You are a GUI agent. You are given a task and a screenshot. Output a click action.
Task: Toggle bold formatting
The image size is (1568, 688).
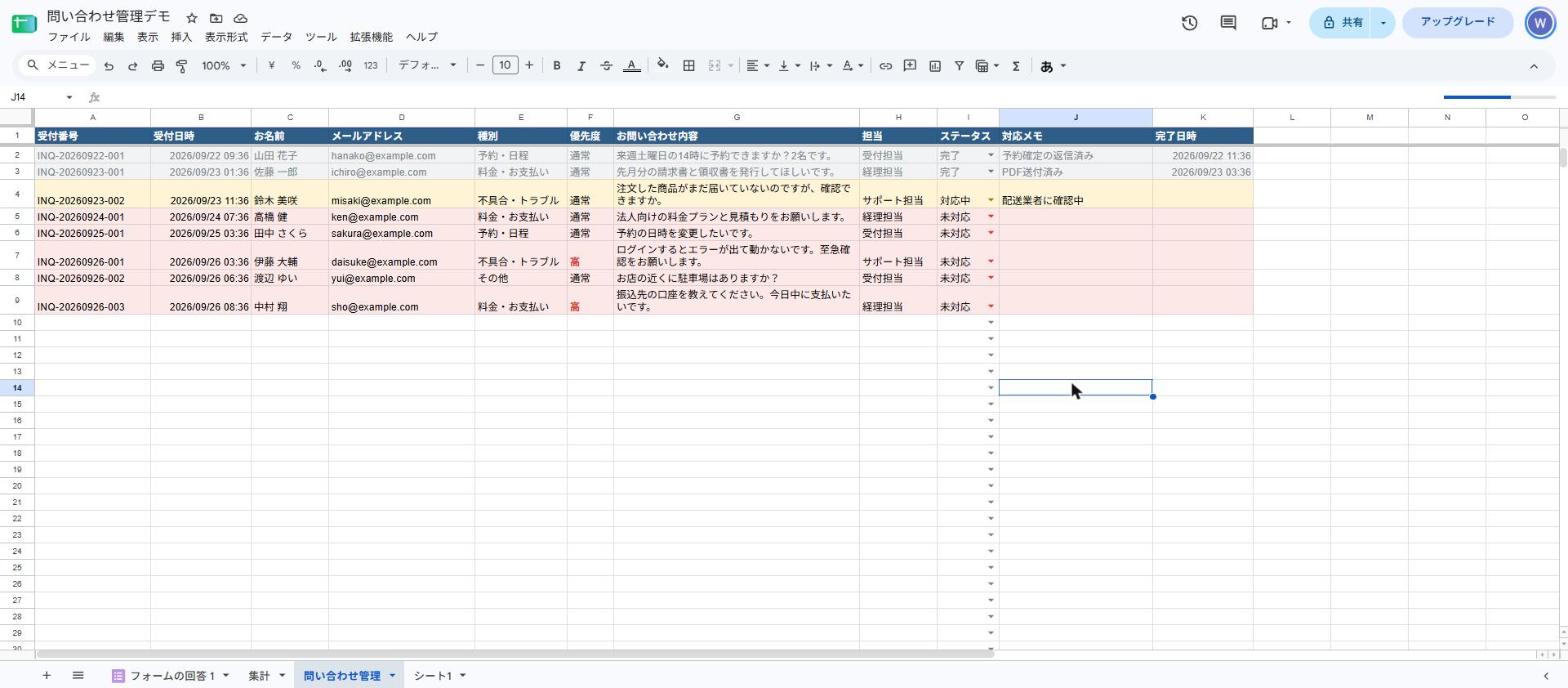557,66
